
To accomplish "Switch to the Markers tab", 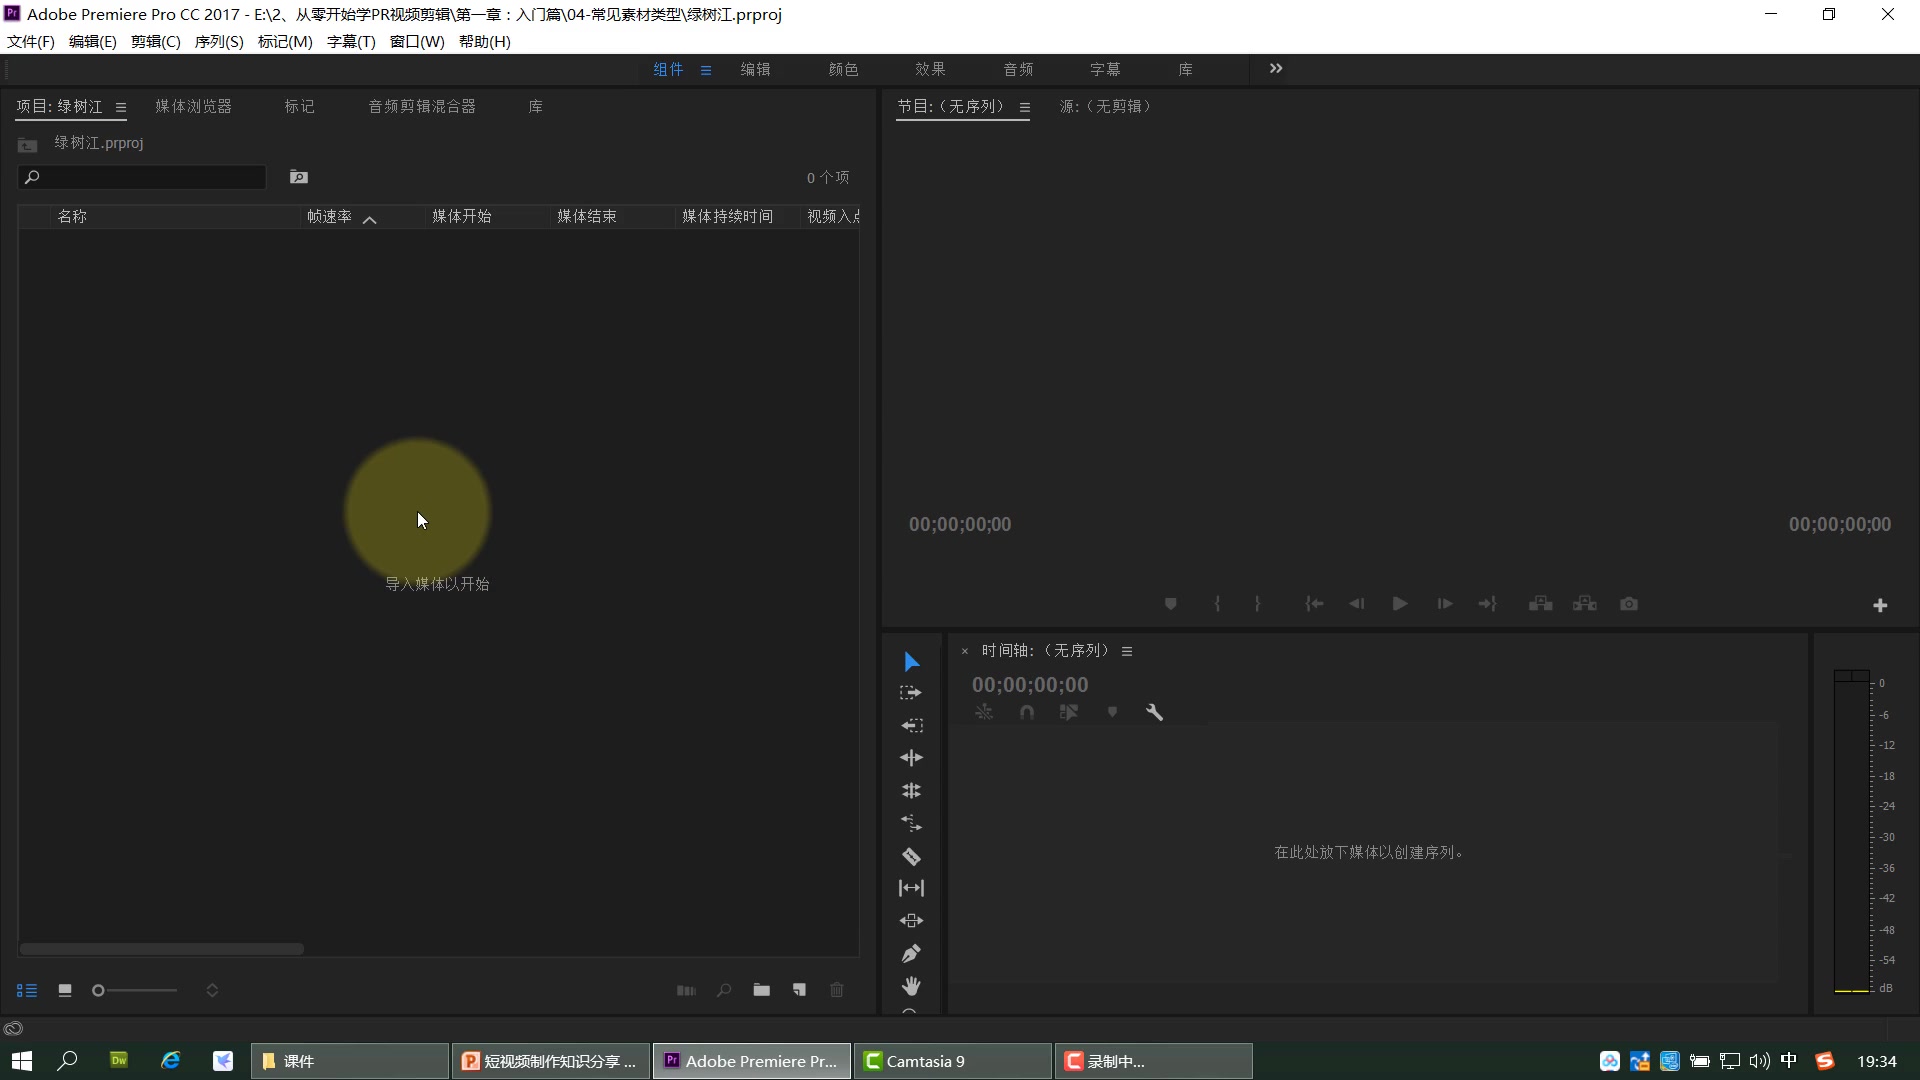I will [299, 106].
